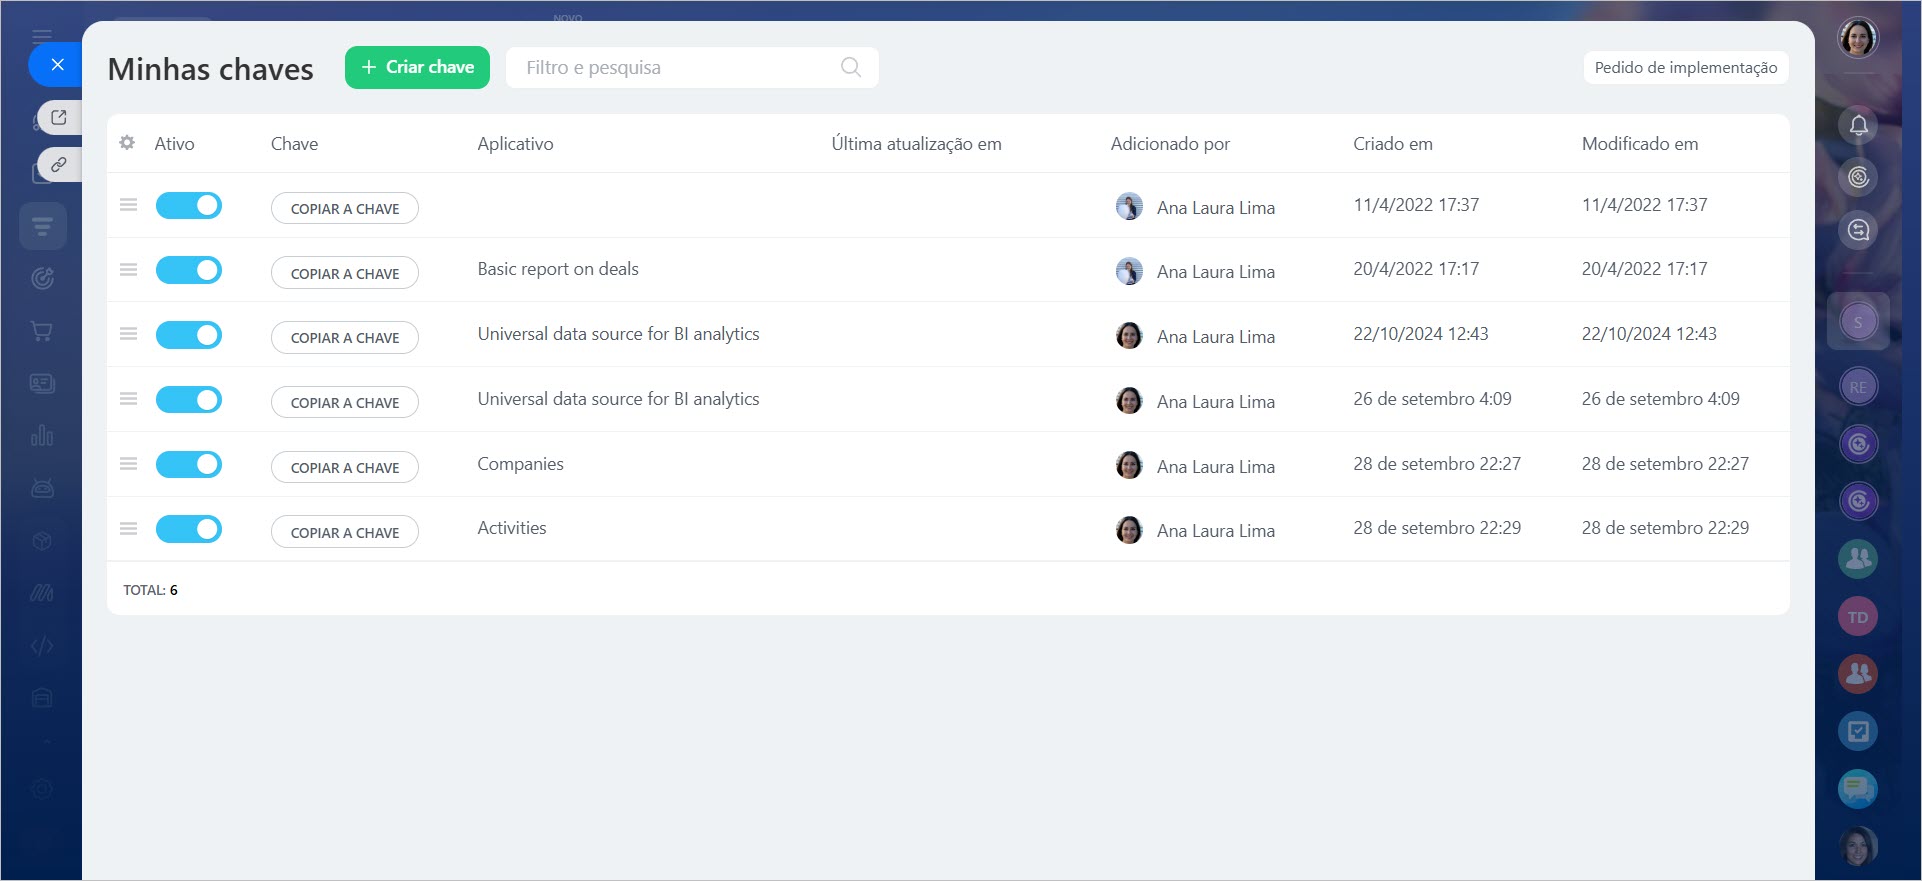Click the magnifier icon in search field
The width and height of the screenshot is (1922, 881).
850,67
